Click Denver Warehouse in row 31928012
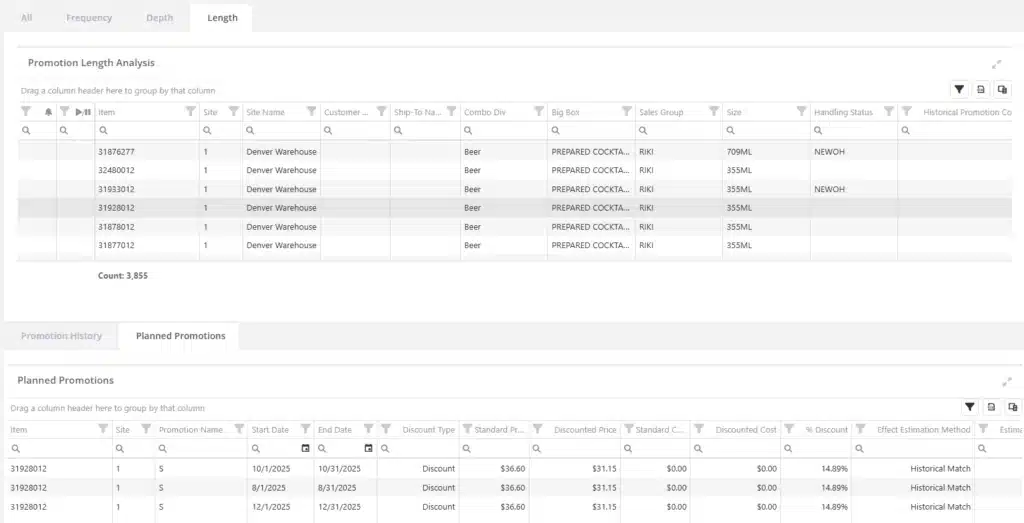The height and width of the screenshot is (523, 1024). tap(281, 208)
